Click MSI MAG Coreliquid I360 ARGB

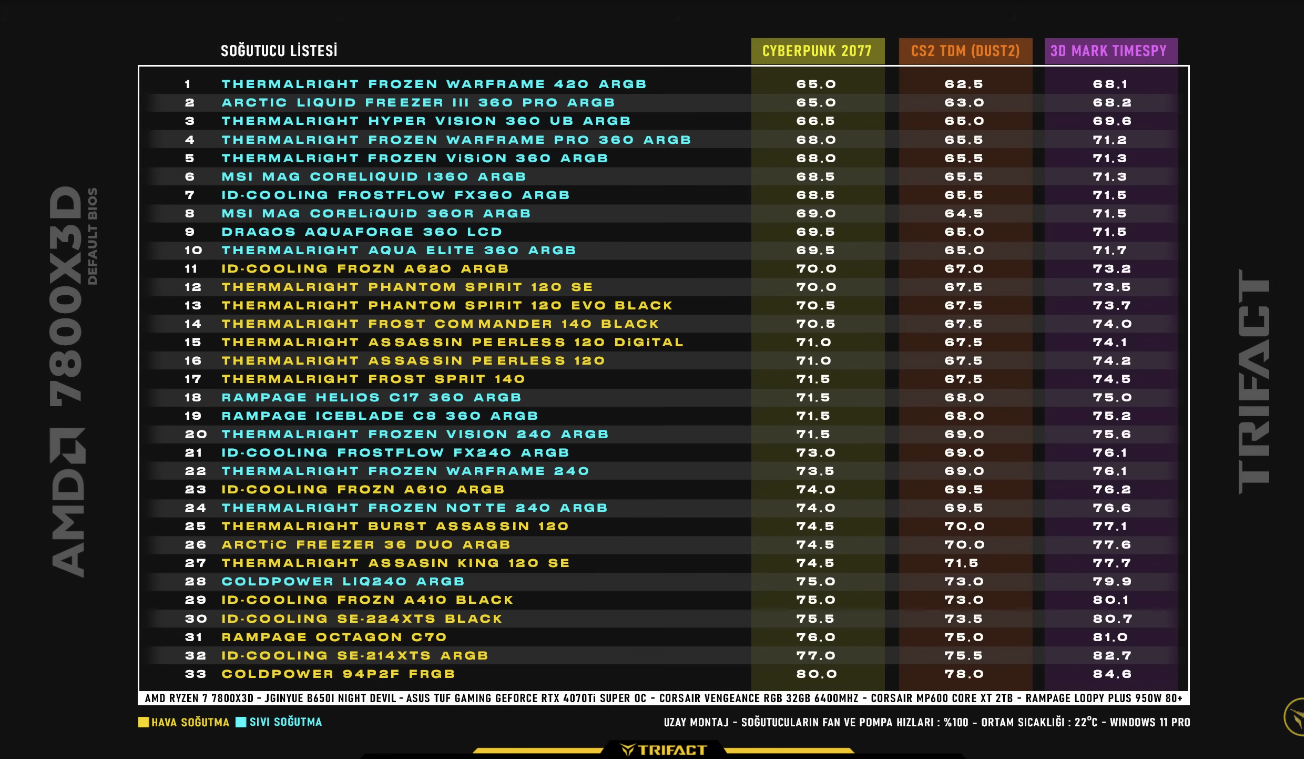(374, 177)
